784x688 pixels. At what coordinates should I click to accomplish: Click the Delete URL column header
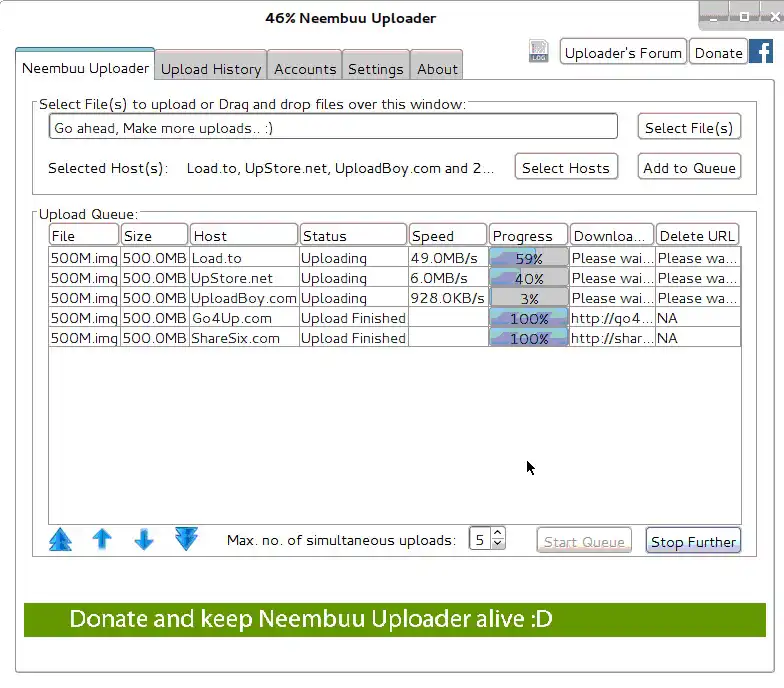coord(698,236)
